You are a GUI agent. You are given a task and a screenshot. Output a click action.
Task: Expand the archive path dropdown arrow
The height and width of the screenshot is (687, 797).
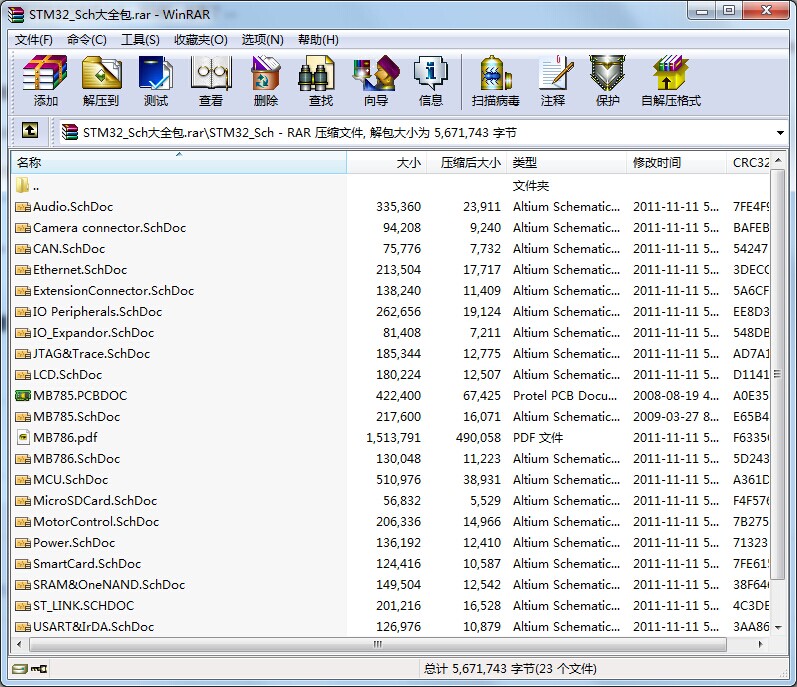point(780,133)
